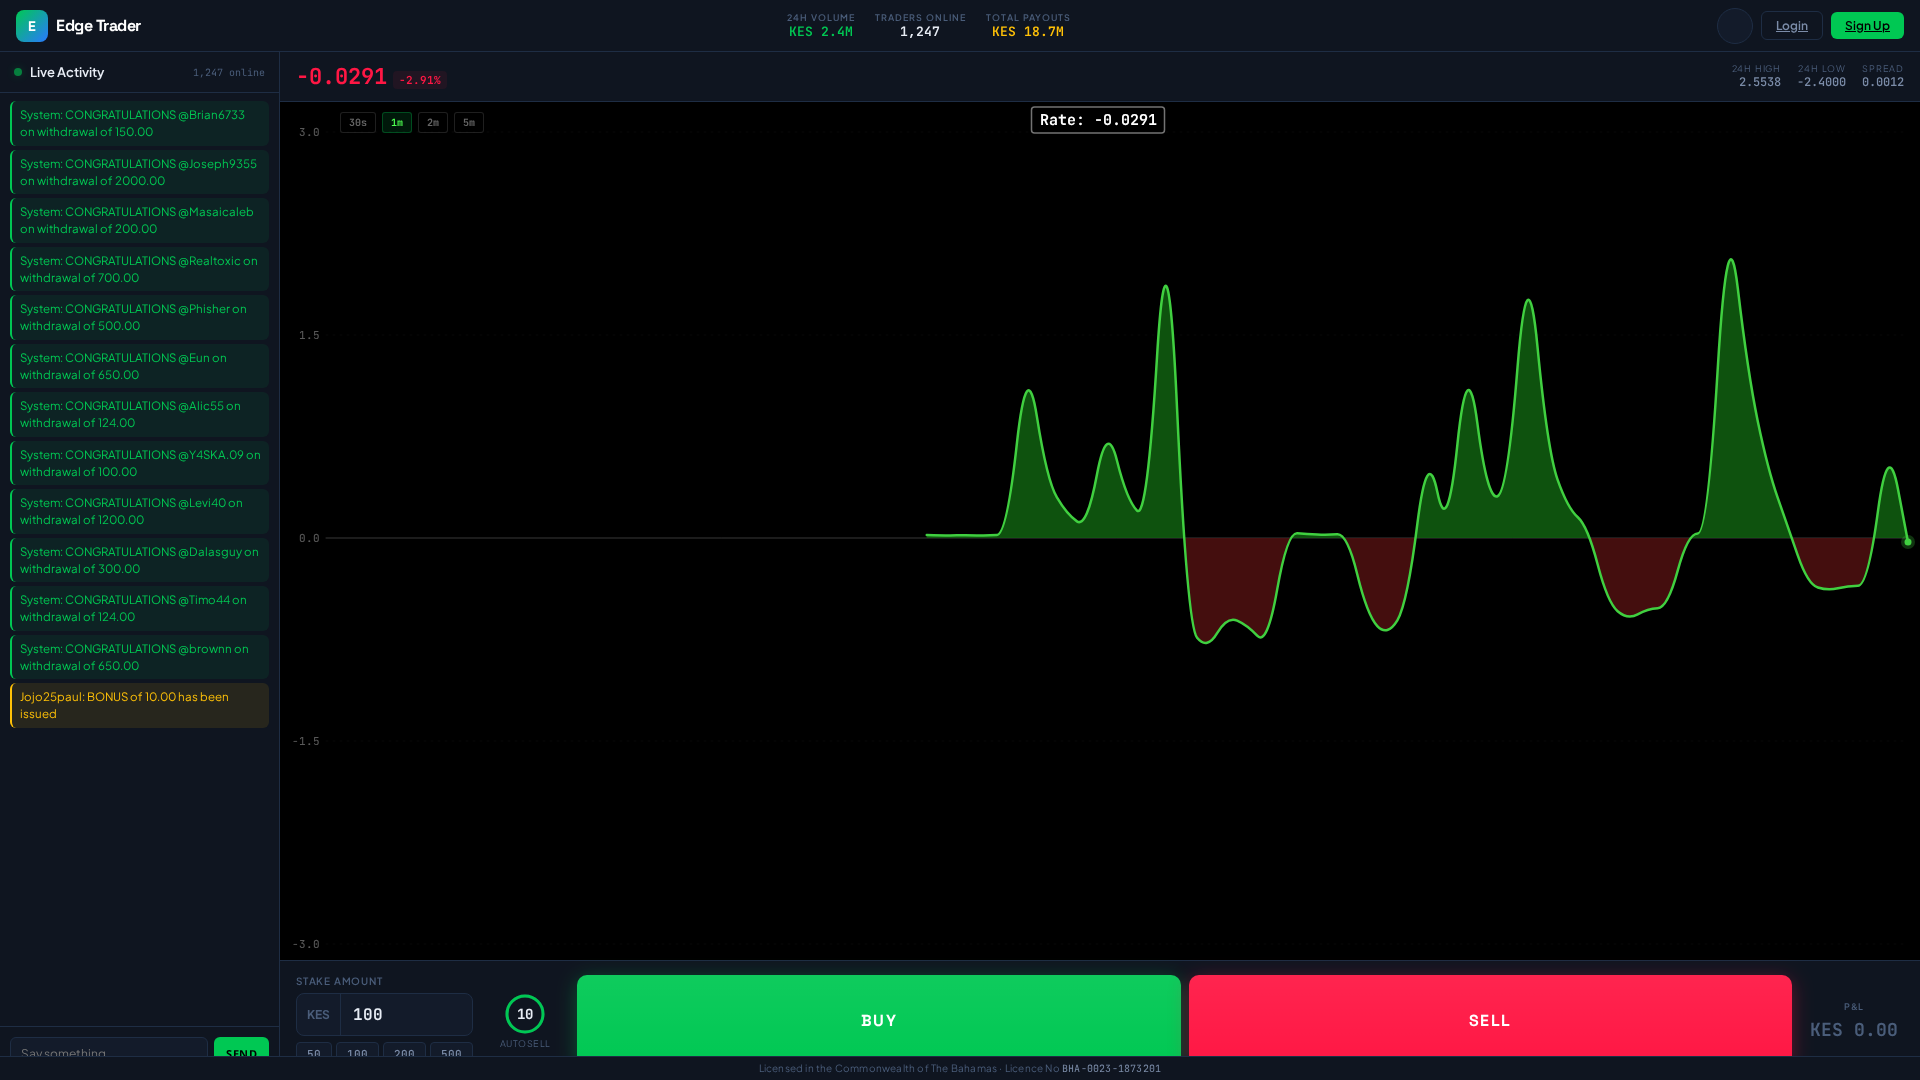Choose the 100 stake preset

point(357,1050)
